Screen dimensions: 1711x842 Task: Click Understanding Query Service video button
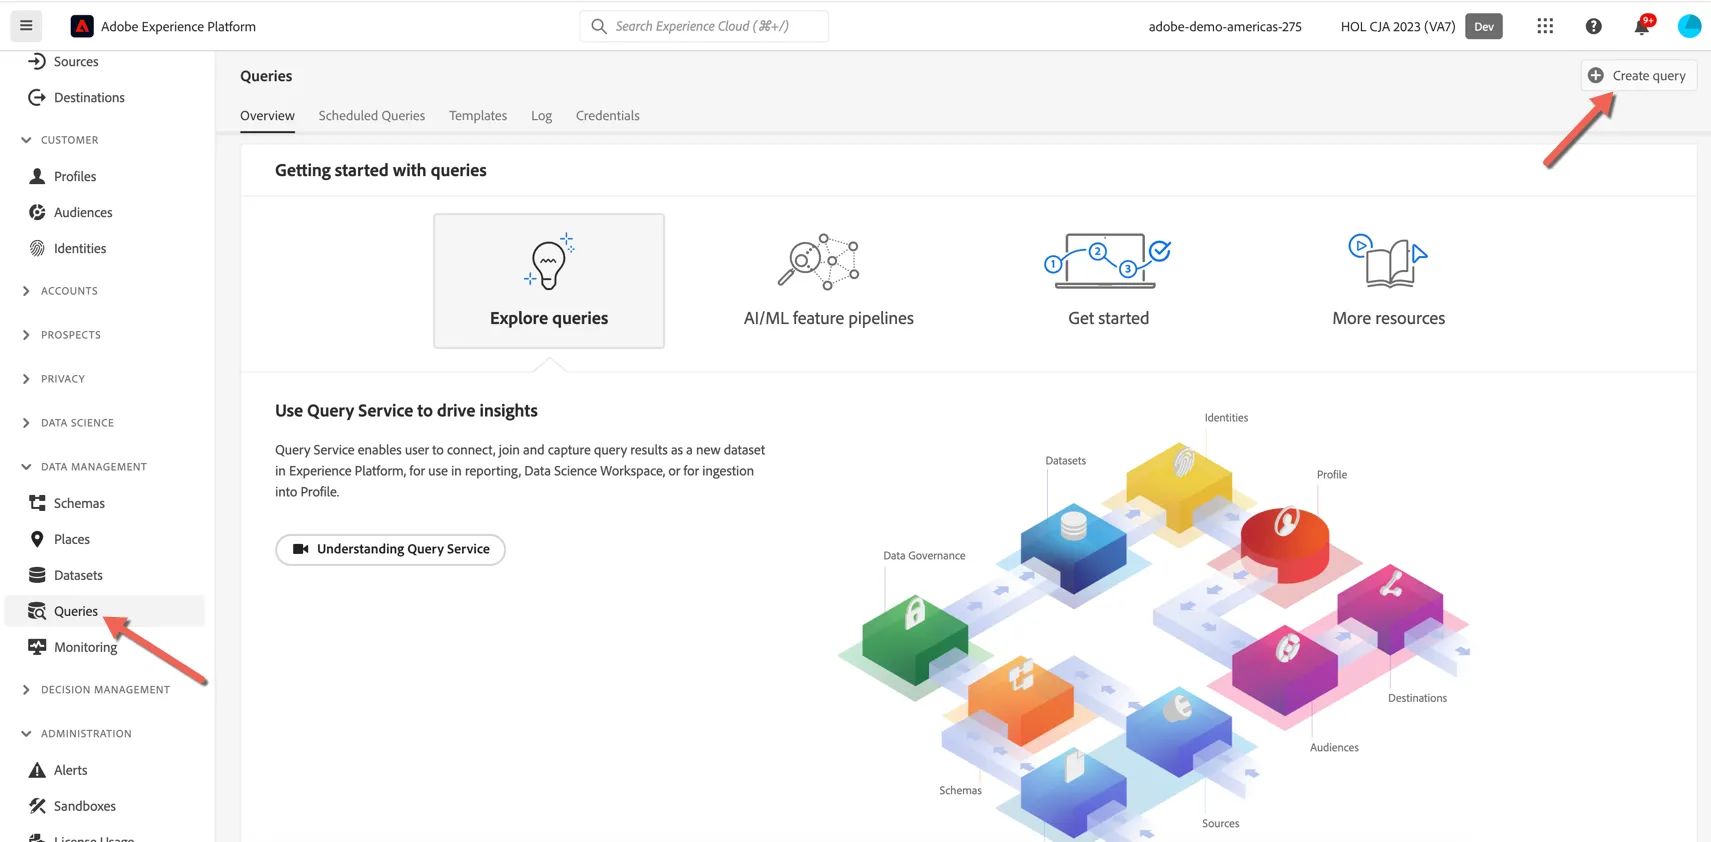390,549
